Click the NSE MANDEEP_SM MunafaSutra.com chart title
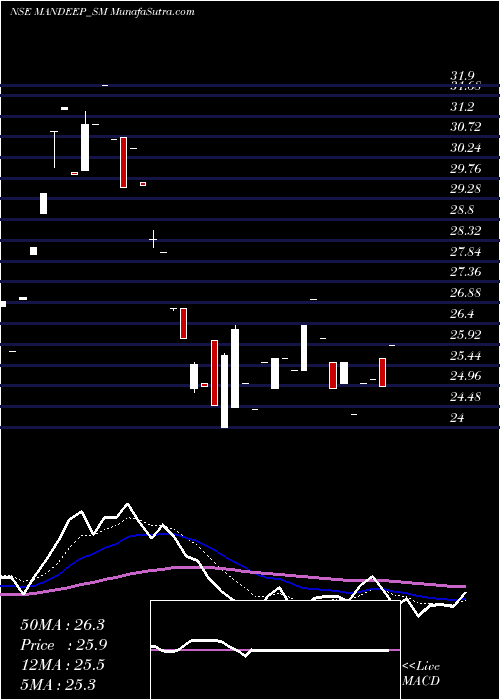 (x=102, y=12)
